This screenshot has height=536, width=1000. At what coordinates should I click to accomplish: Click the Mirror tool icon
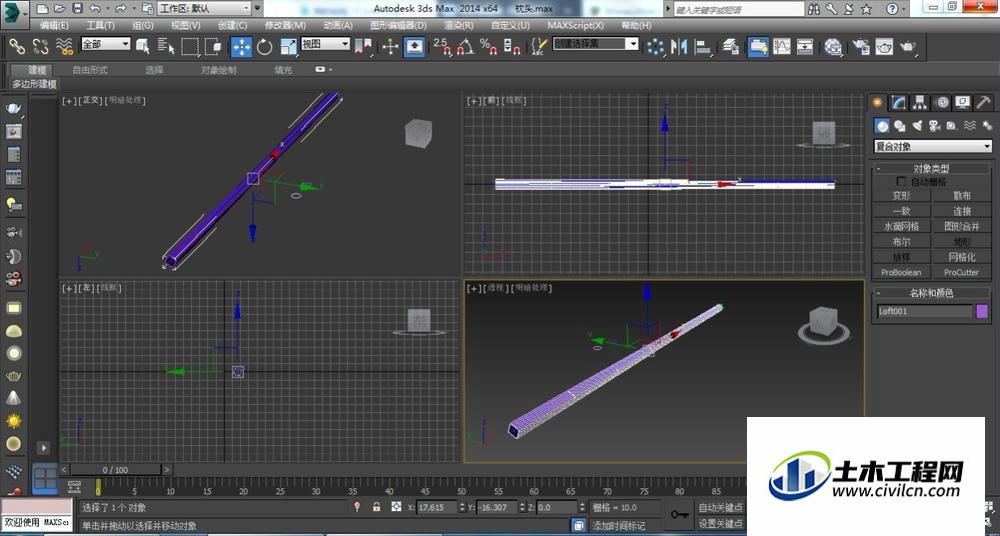tap(679, 46)
